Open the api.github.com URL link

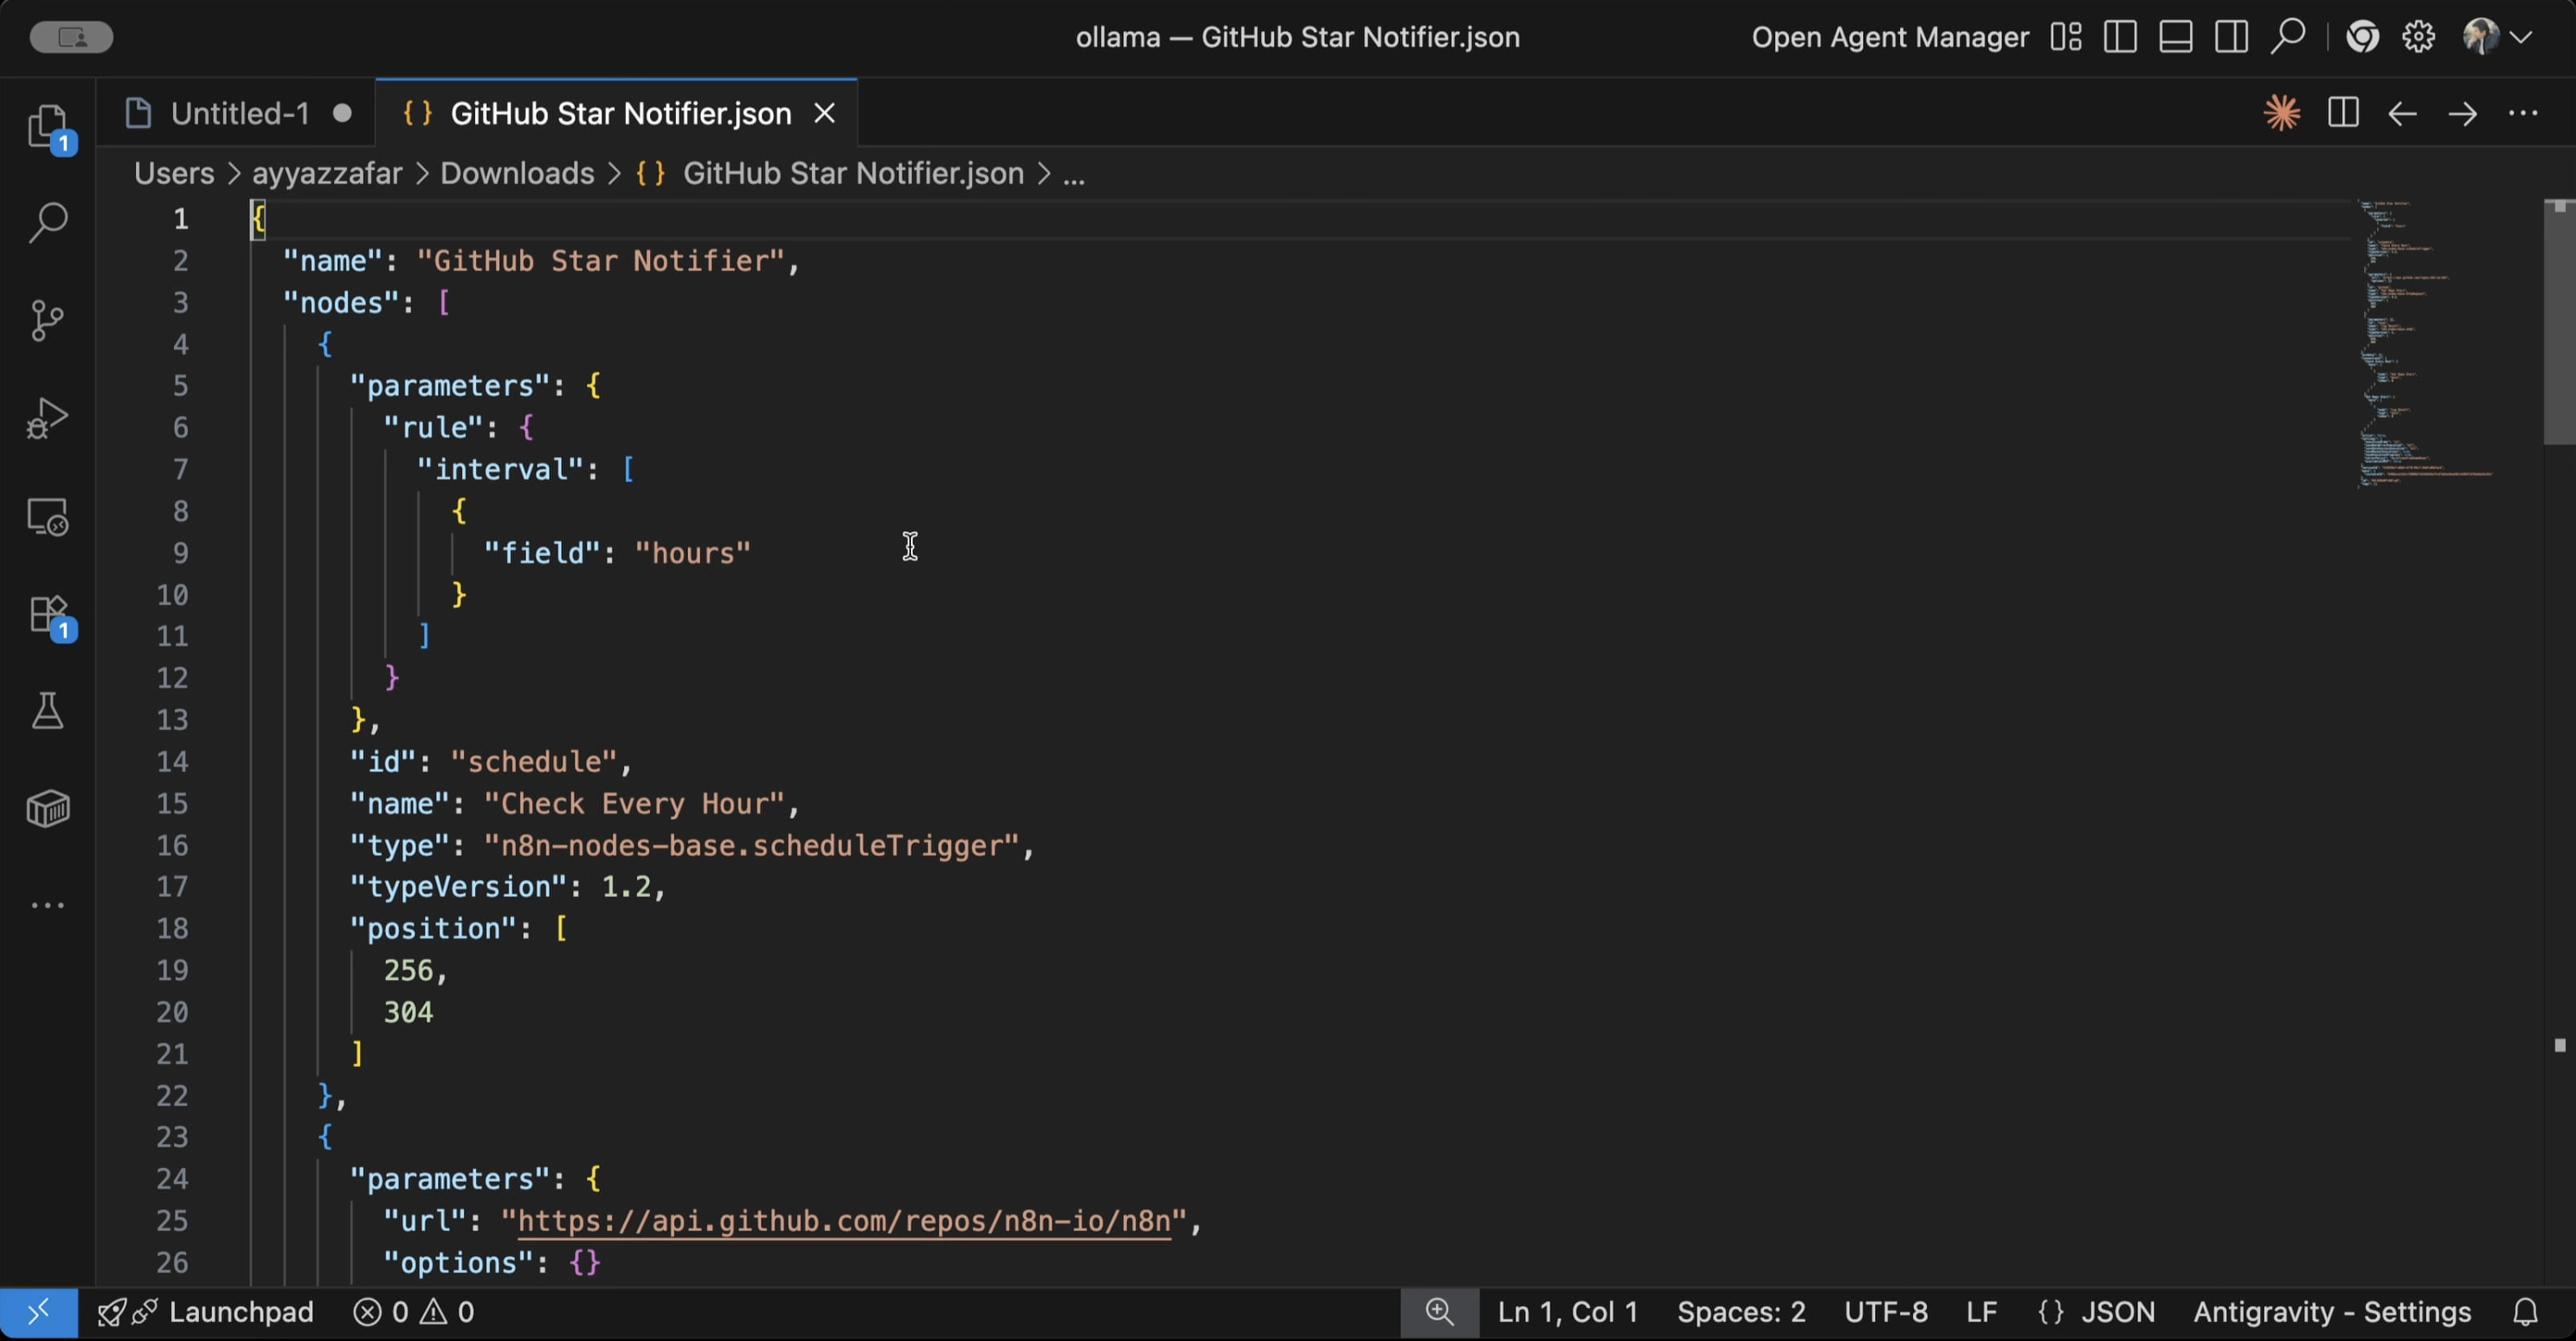[843, 1221]
